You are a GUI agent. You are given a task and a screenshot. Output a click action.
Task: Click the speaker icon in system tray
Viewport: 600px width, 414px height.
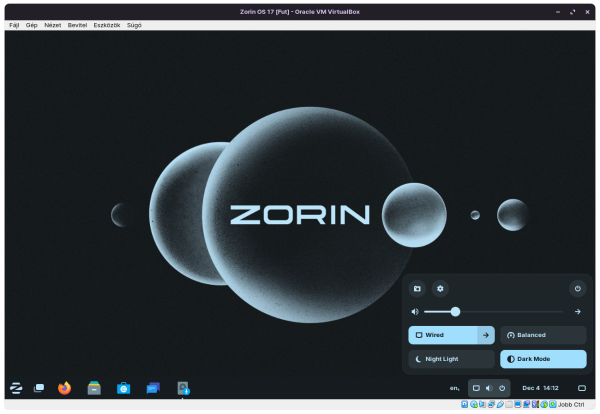[489, 388]
